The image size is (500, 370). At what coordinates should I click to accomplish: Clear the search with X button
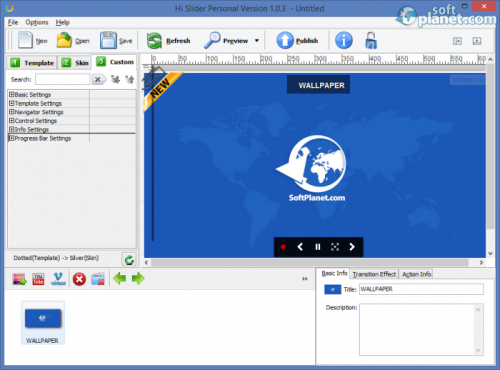[x=98, y=79]
